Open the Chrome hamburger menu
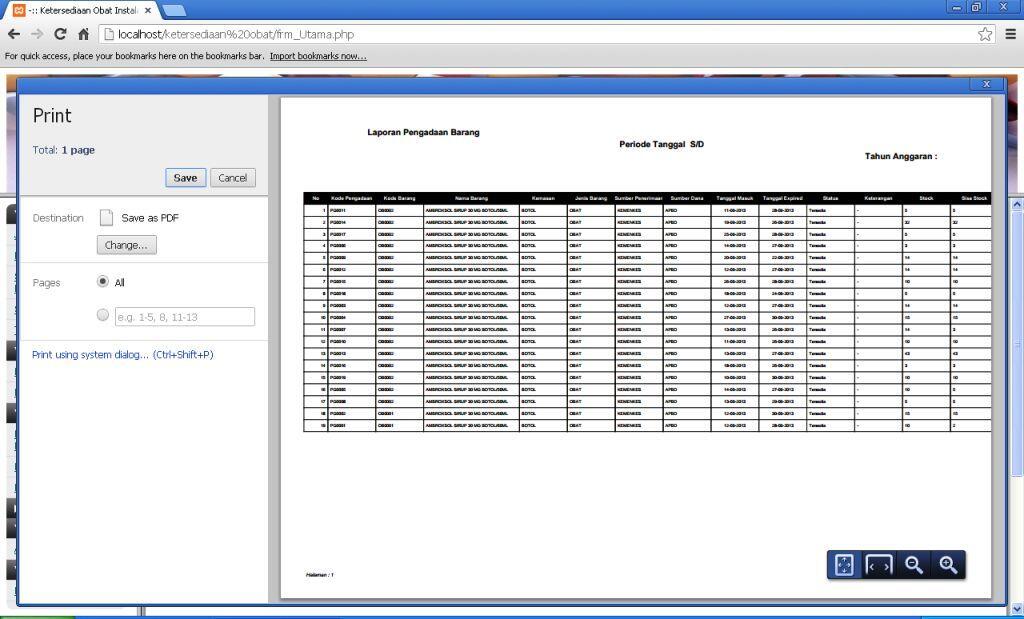 [1010, 34]
